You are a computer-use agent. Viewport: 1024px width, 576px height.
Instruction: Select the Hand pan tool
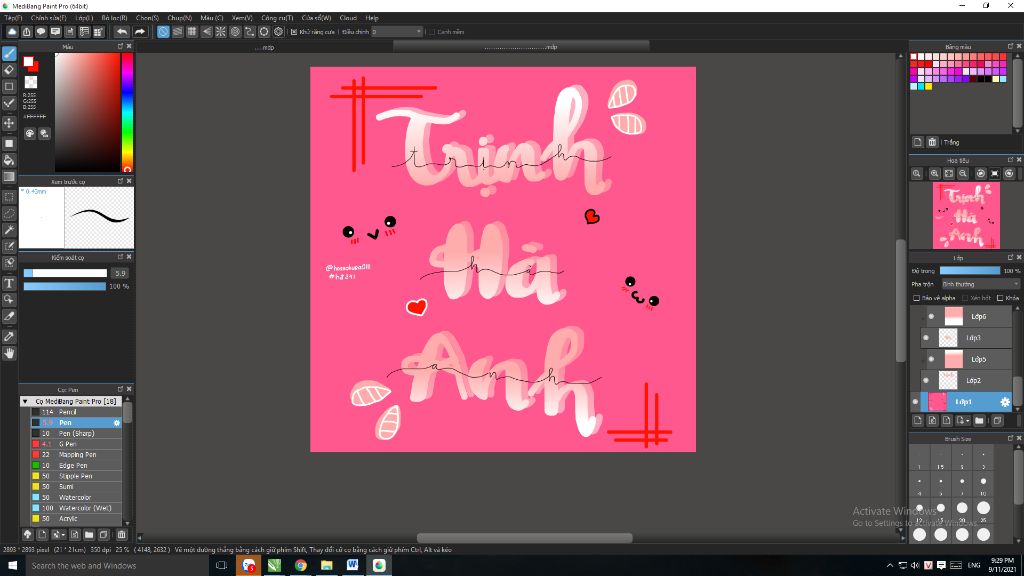click(x=9, y=353)
